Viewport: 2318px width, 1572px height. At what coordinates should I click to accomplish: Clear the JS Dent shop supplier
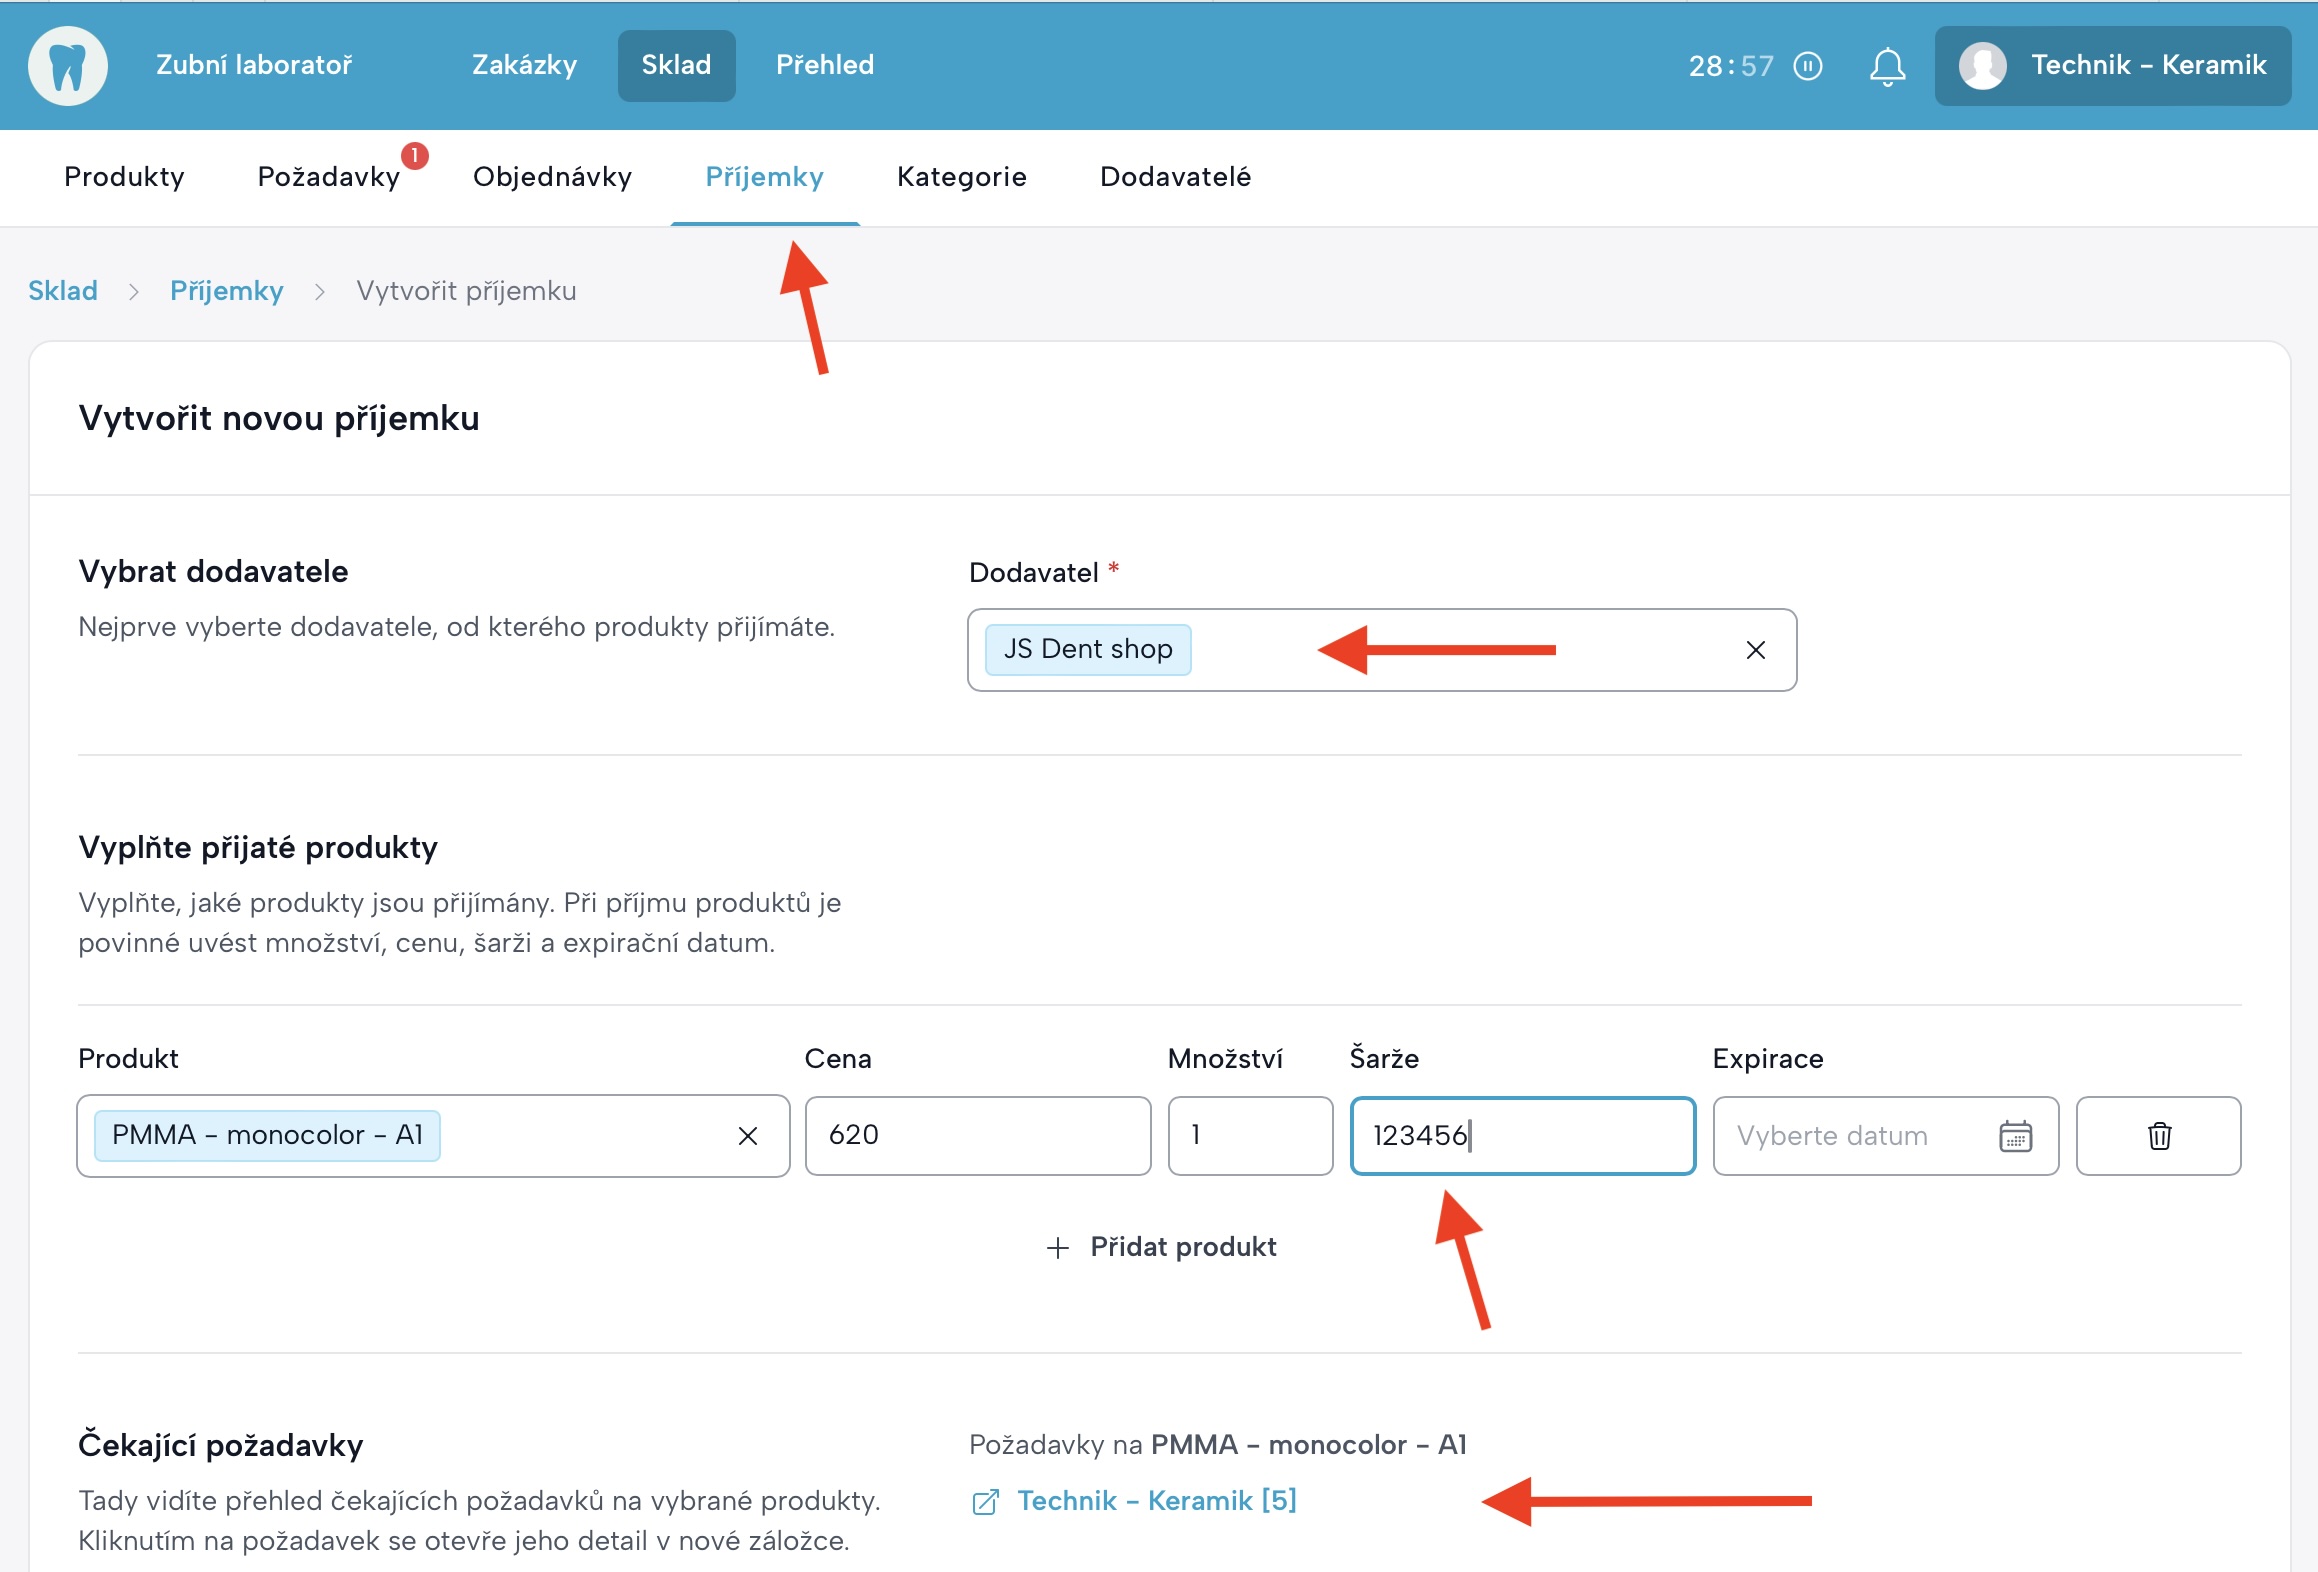point(1755,650)
